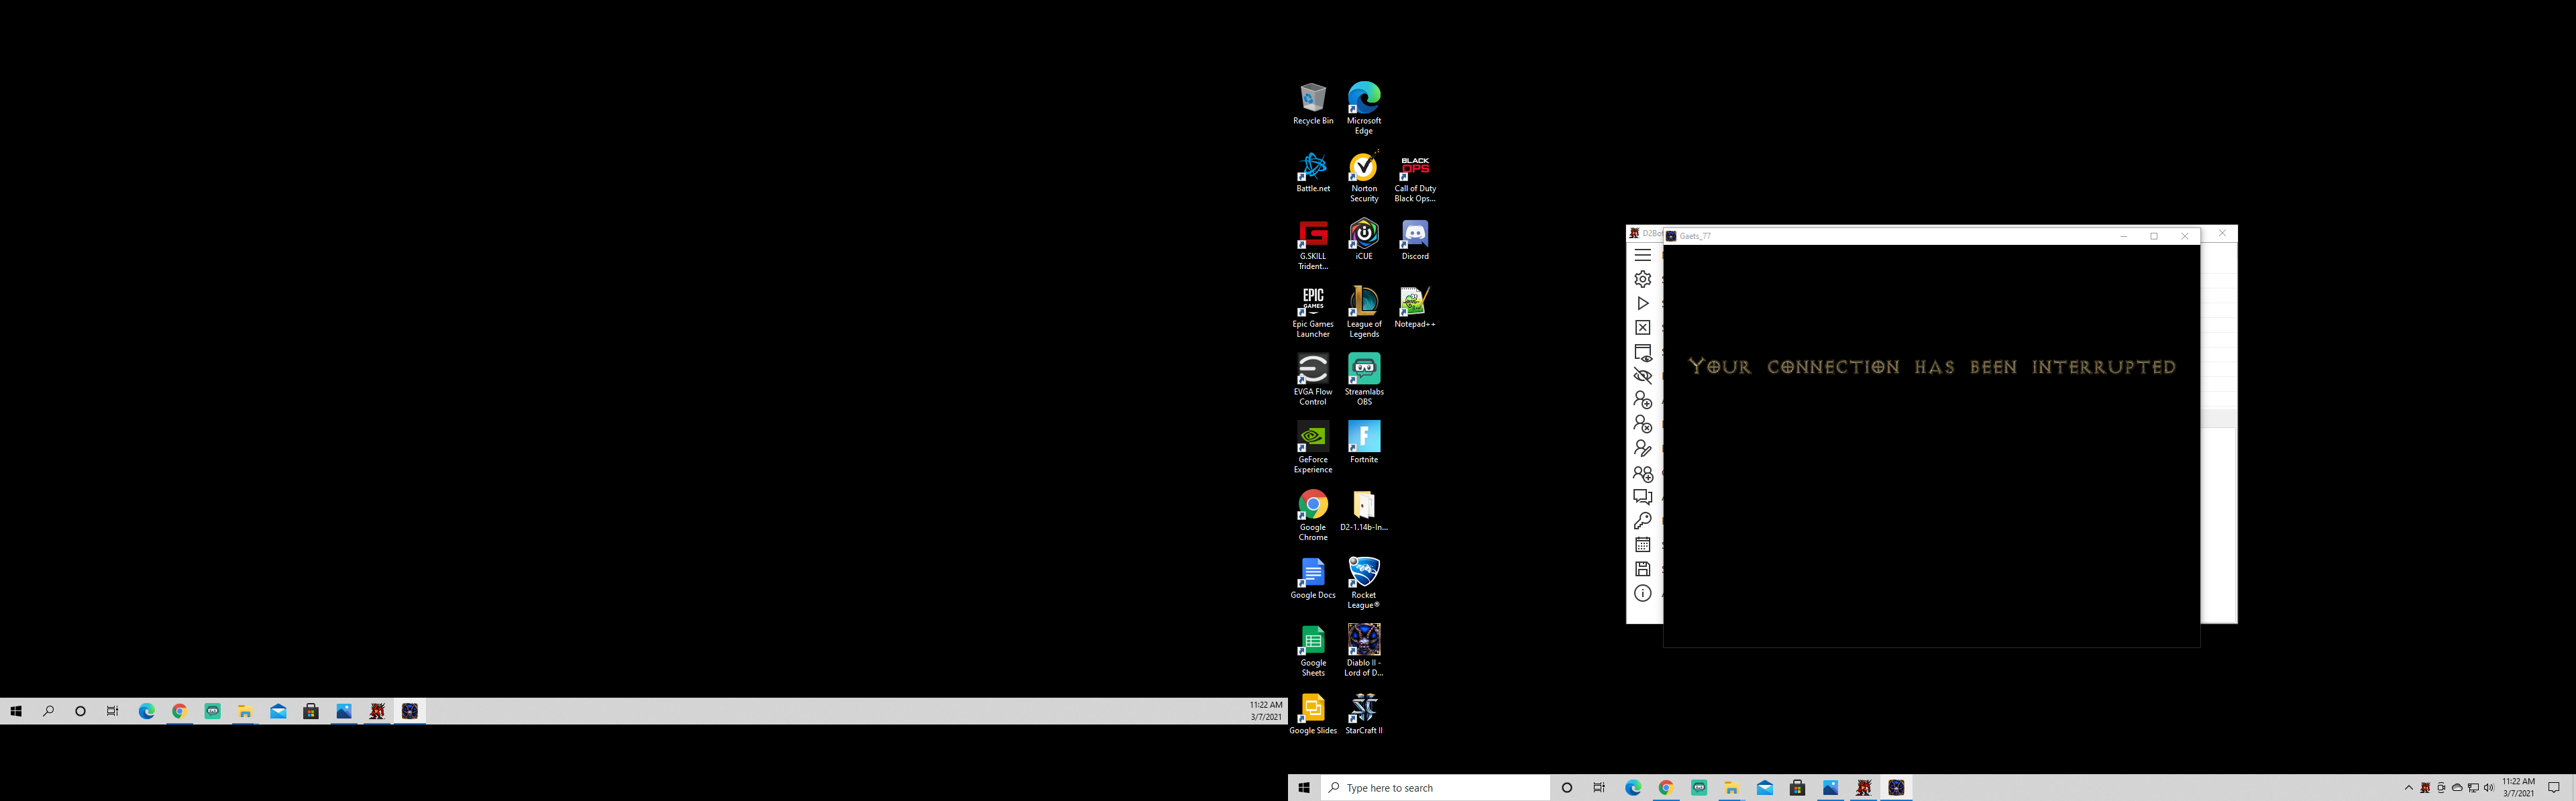
Task: Edit profile with person-pencil icon
Action: [1642, 448]
